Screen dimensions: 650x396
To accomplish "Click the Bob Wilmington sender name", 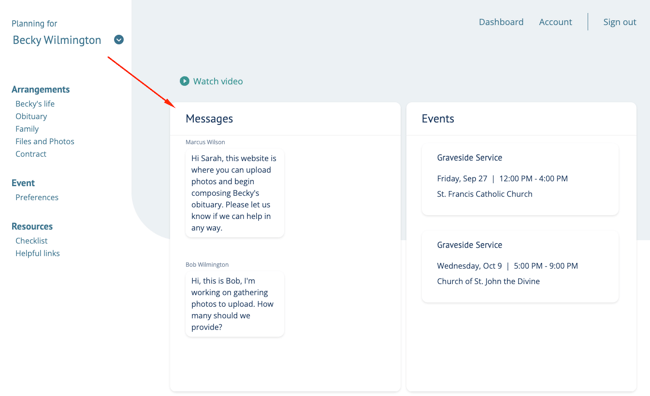I will [x=207, y=265].
